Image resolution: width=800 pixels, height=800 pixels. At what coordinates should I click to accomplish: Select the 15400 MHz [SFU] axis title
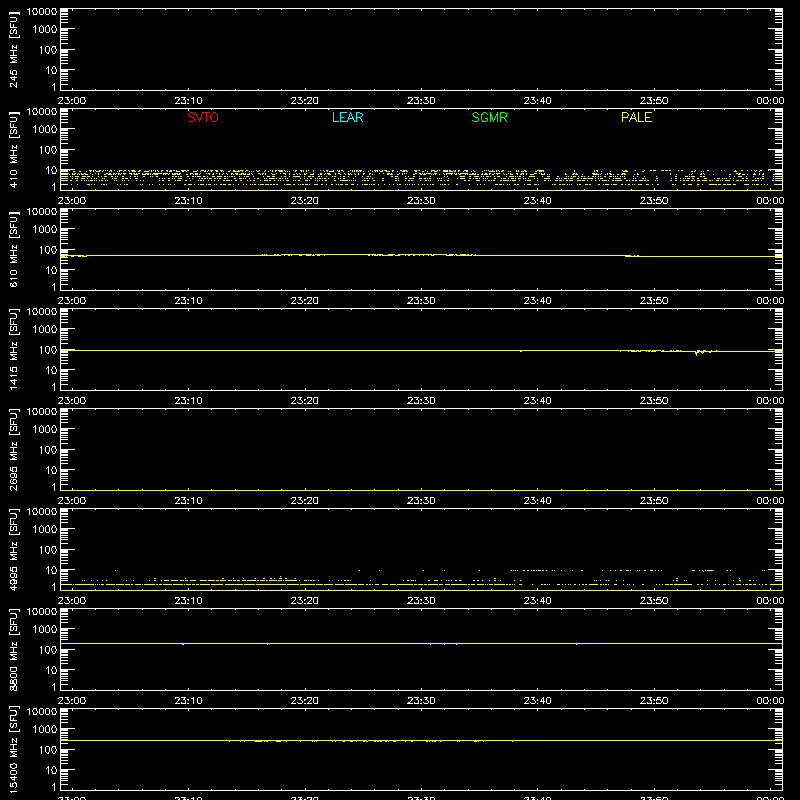click(14, 749)
